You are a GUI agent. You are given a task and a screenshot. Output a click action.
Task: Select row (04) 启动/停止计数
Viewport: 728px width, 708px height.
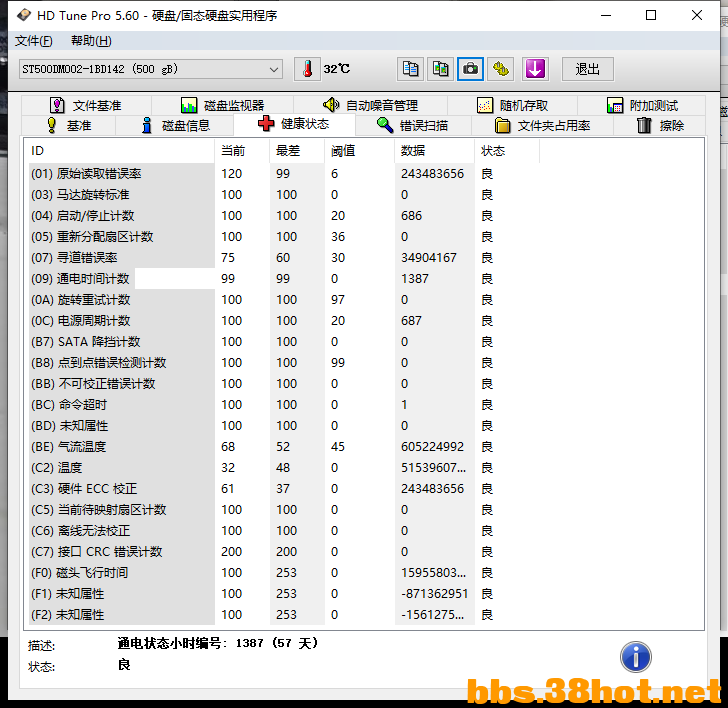(x=284, y=215)
